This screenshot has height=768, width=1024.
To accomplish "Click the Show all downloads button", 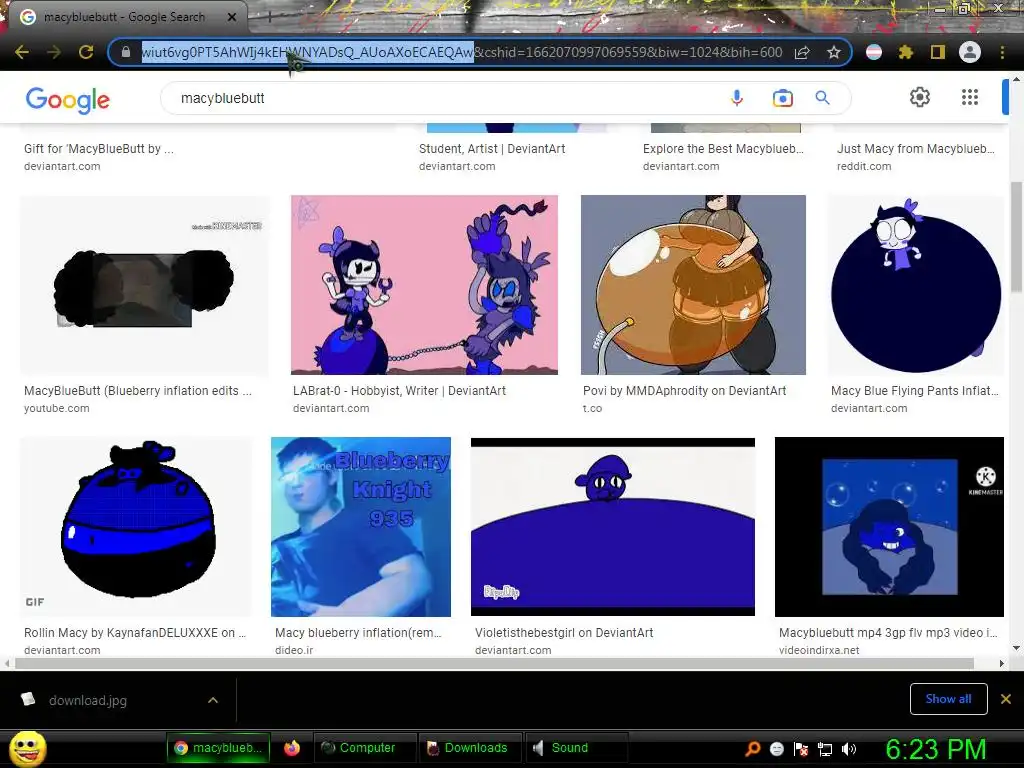I will (x=948, y=699).
